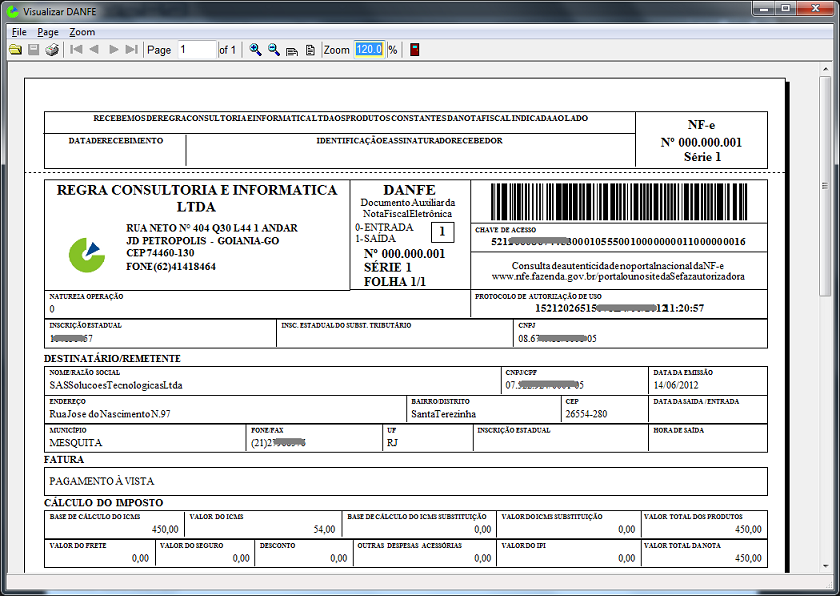This screenshot has width=840, height=596.
Task: Fit page width icon in toolbar
Action: [x=292, y=50]
